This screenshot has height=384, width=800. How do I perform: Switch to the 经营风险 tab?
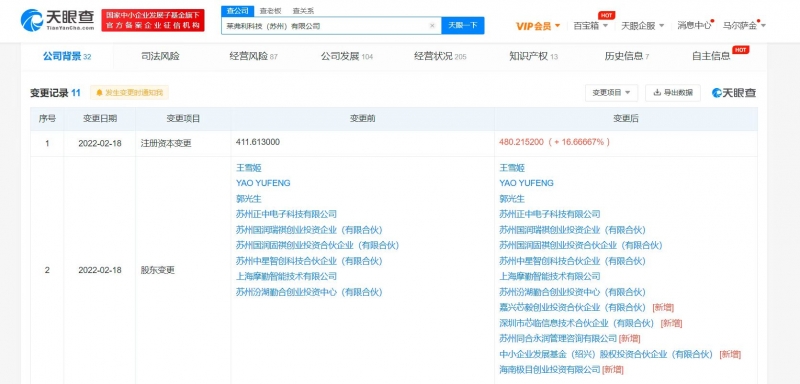coord(254,57)
